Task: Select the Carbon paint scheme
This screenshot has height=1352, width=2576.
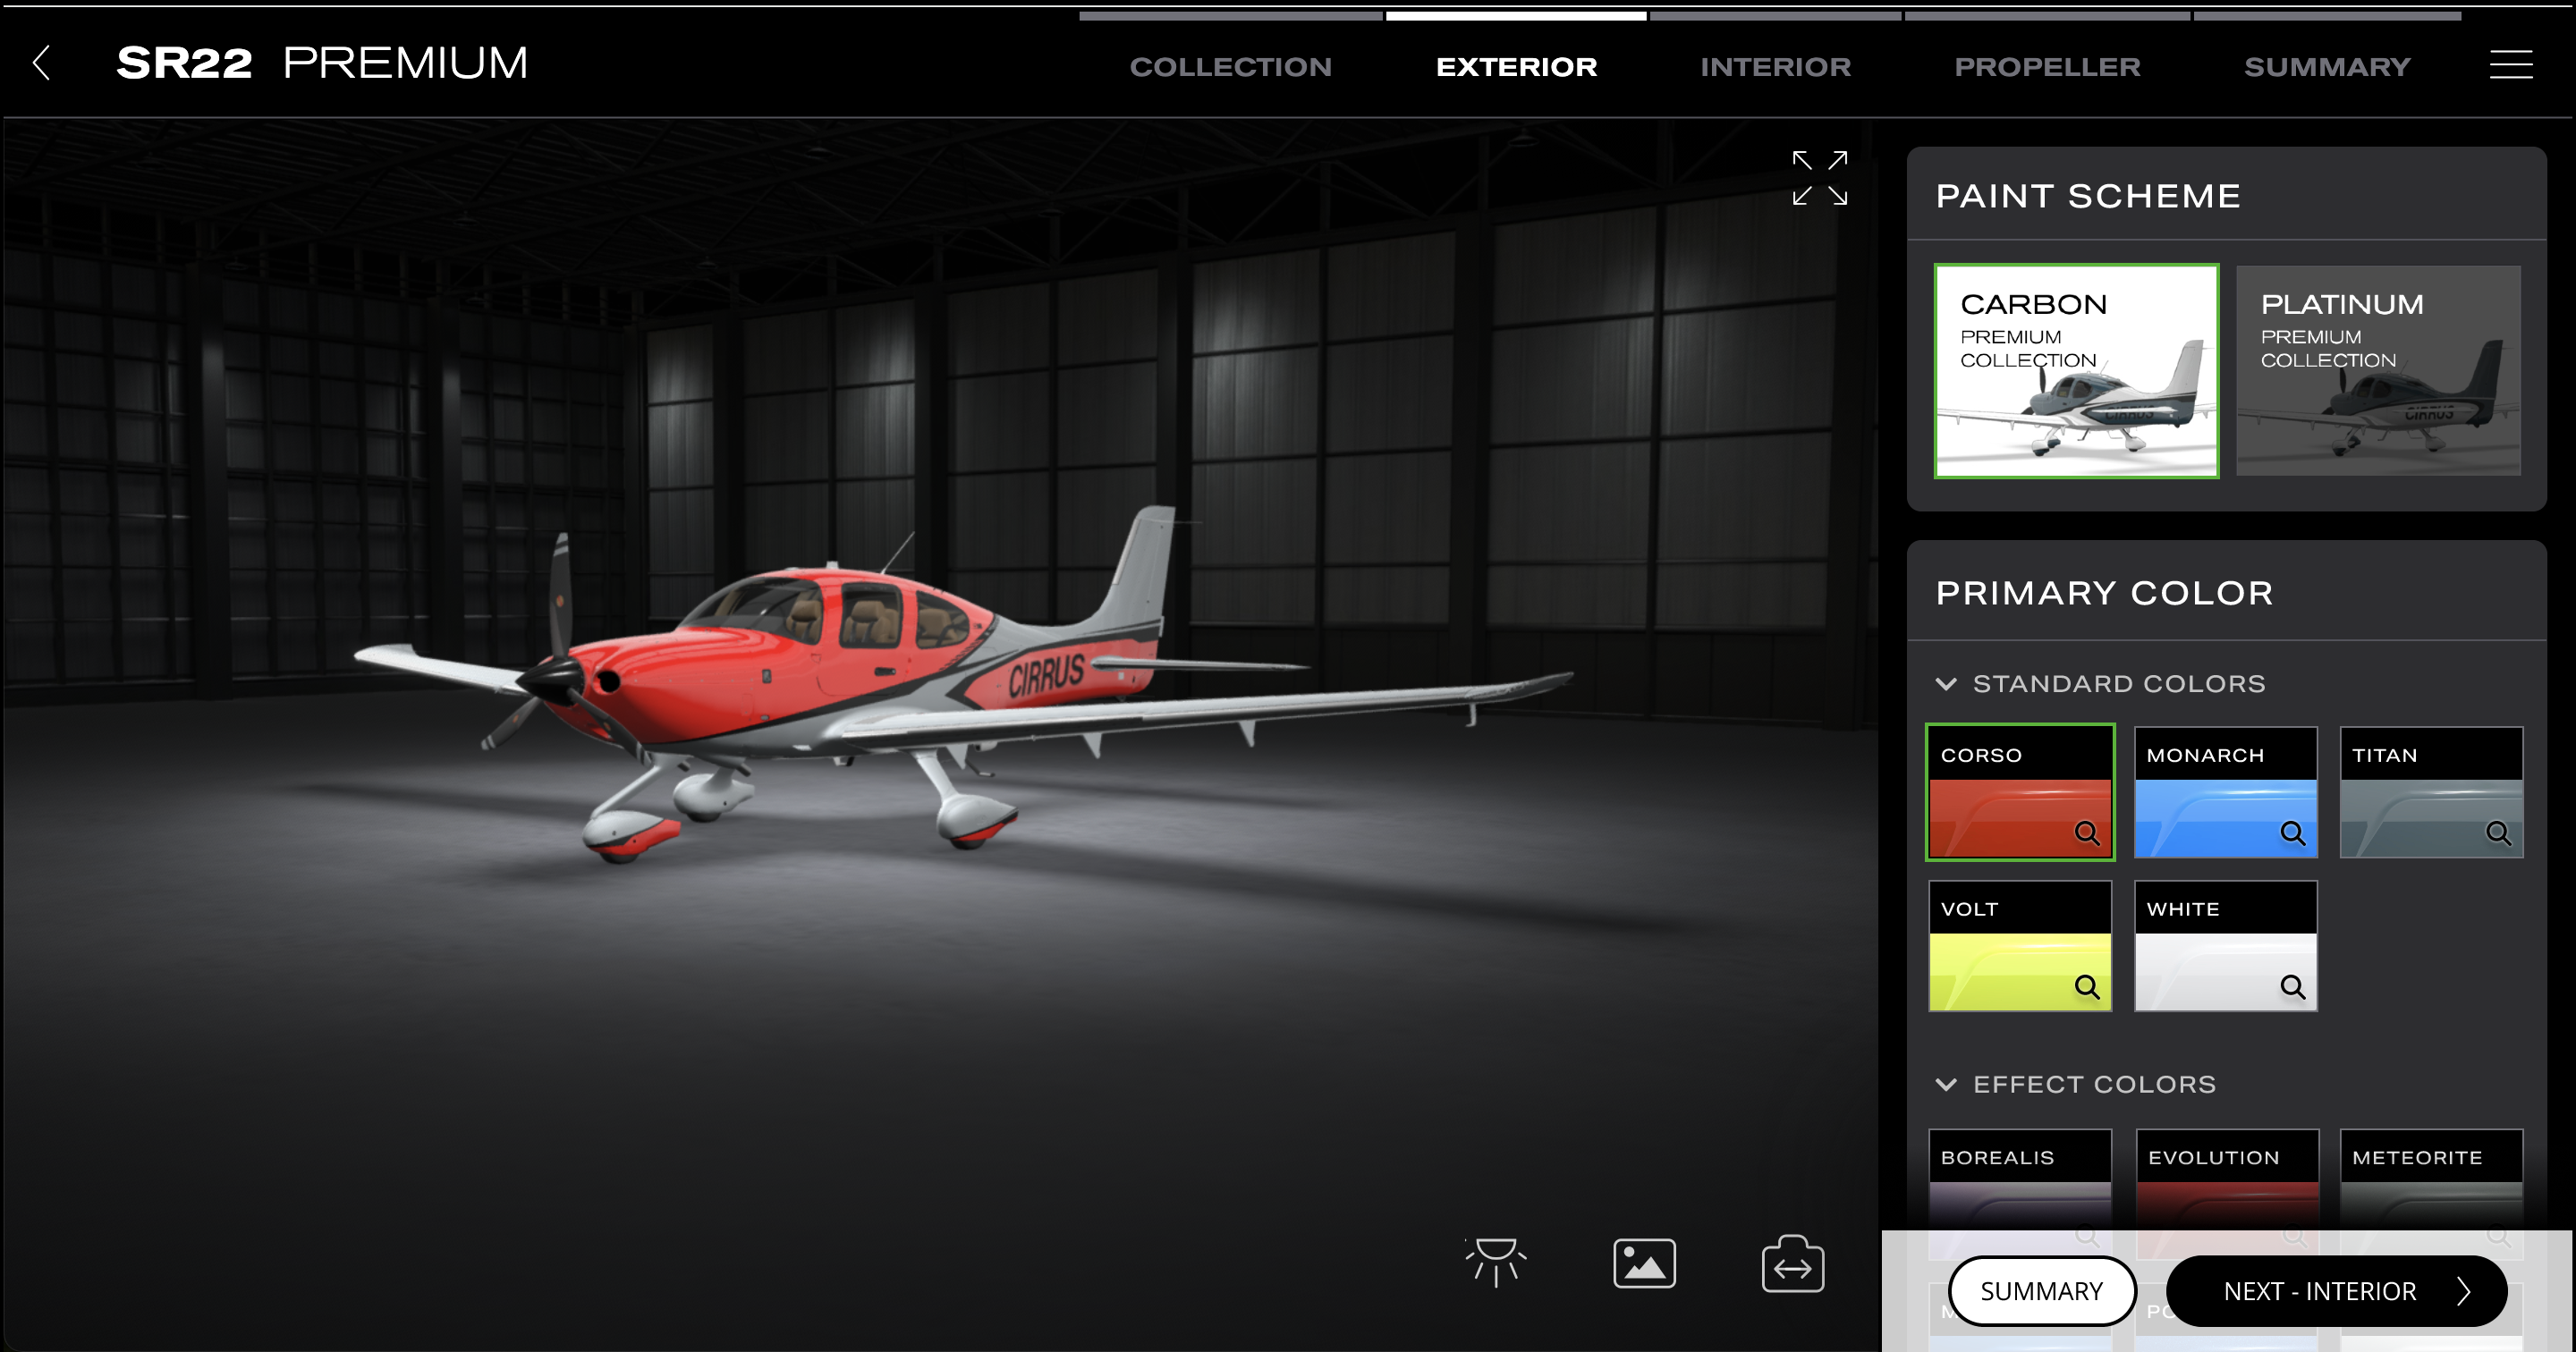Action: 2076,371
